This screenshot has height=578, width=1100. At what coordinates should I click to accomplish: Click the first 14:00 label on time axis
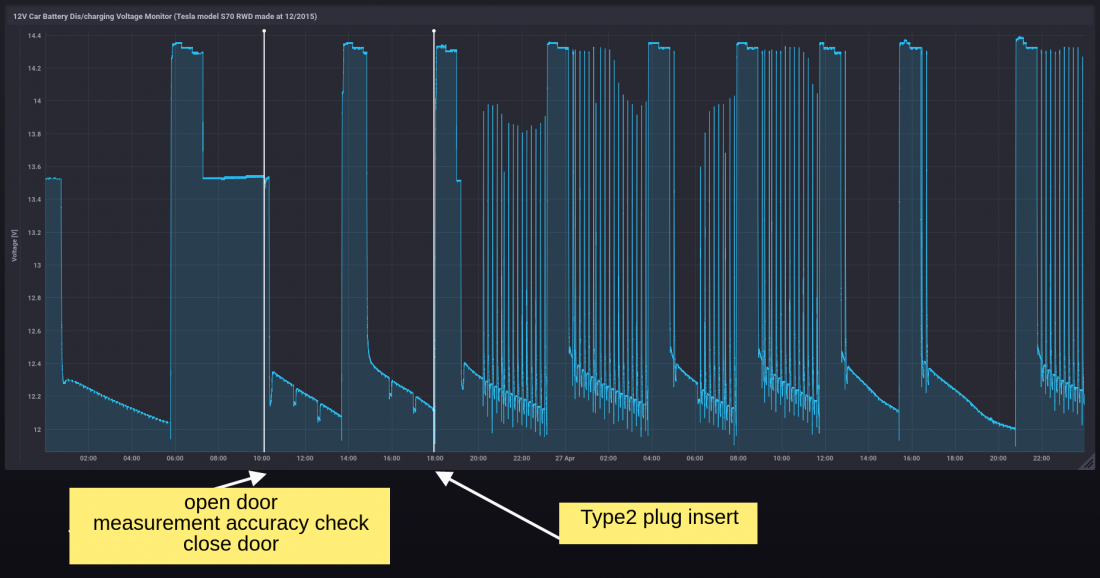click(x=348, y=459)
